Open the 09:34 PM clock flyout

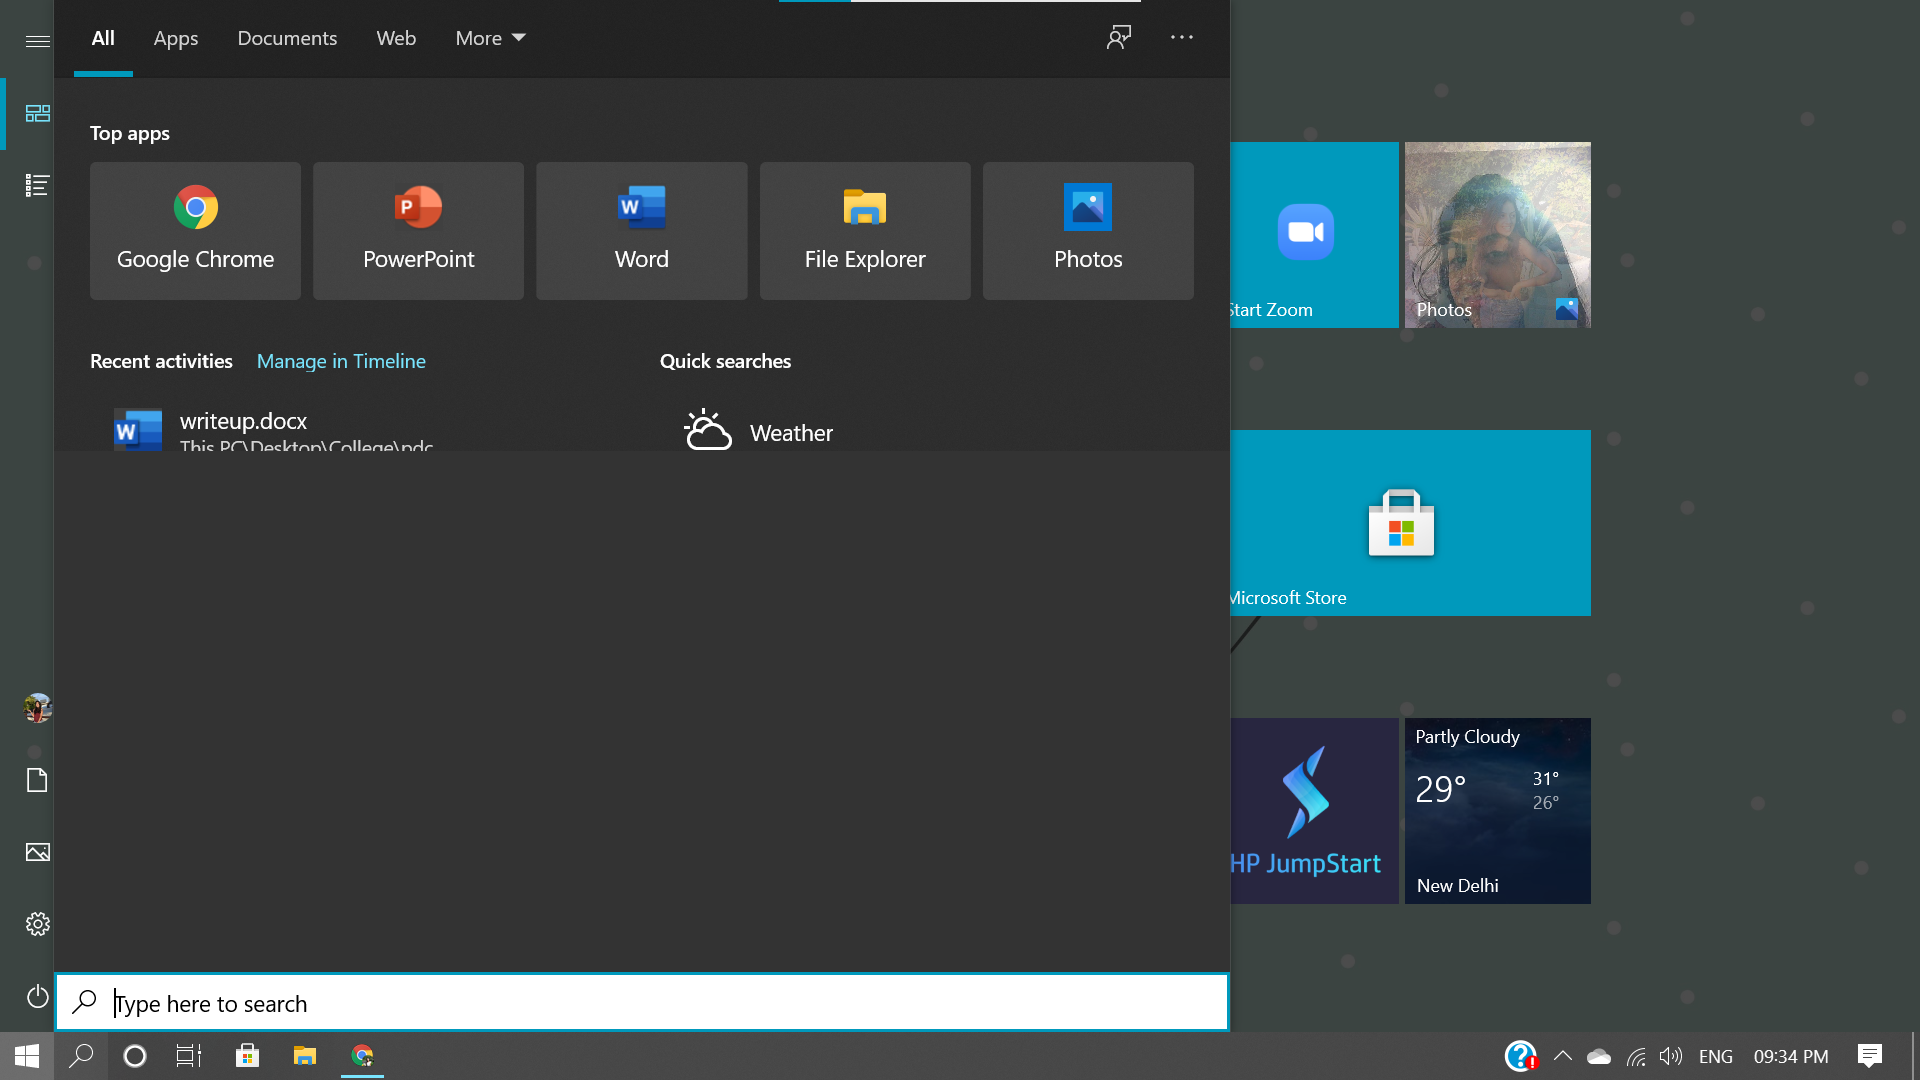click(x=1791, y=1056)
